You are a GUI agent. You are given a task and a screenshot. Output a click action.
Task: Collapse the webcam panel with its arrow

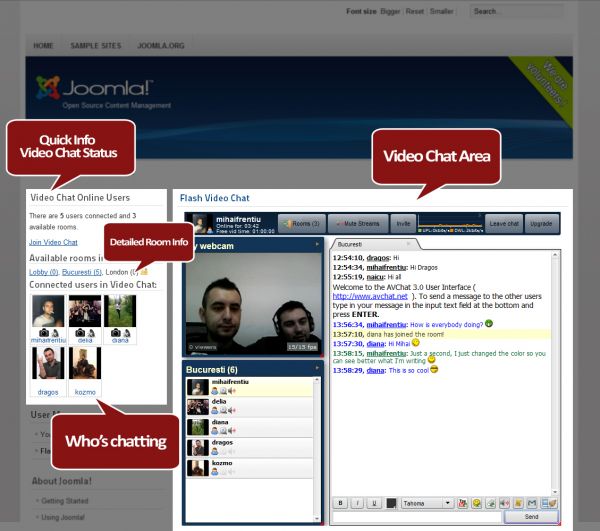point(317,244)
